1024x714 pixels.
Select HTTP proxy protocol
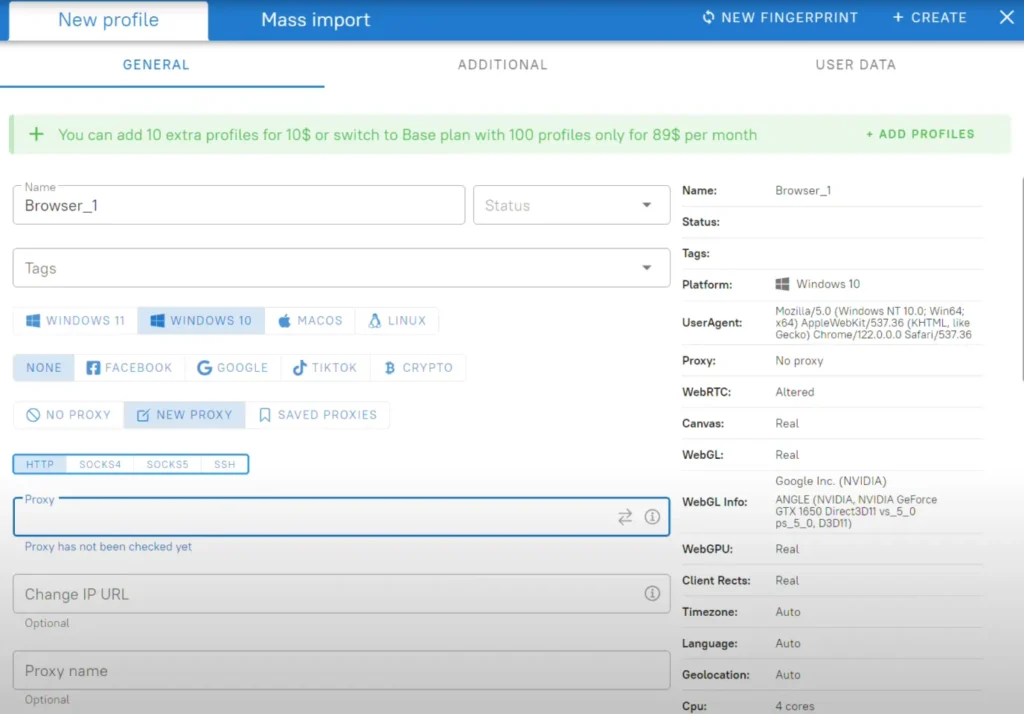tap(40, 464)
